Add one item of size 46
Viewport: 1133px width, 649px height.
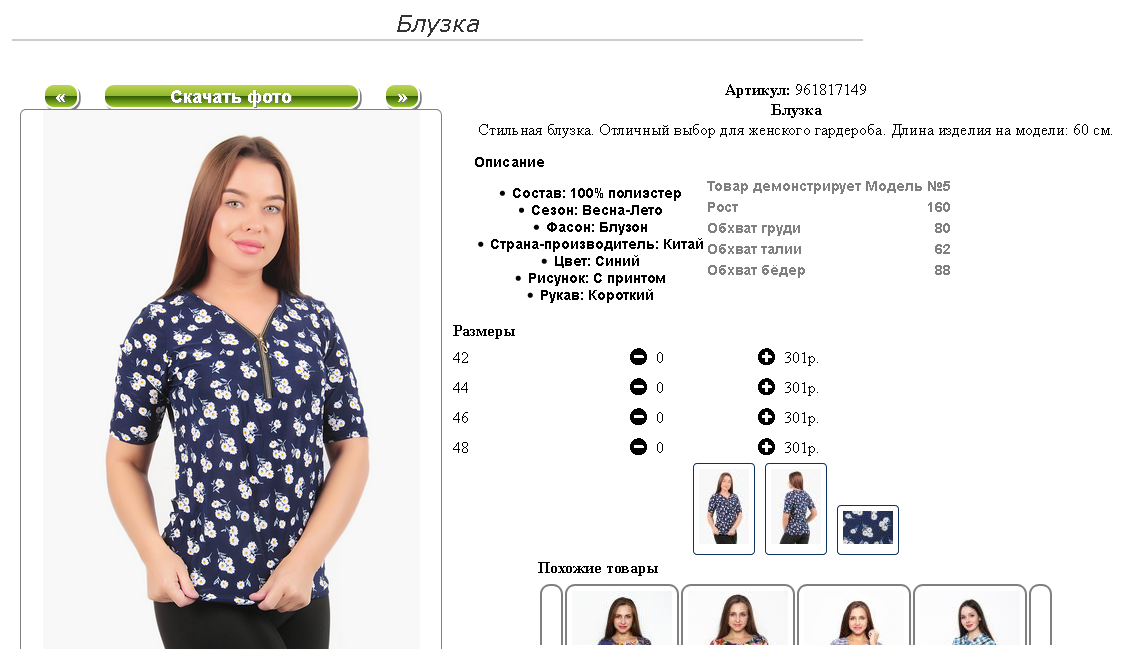[x=766, y=416]
